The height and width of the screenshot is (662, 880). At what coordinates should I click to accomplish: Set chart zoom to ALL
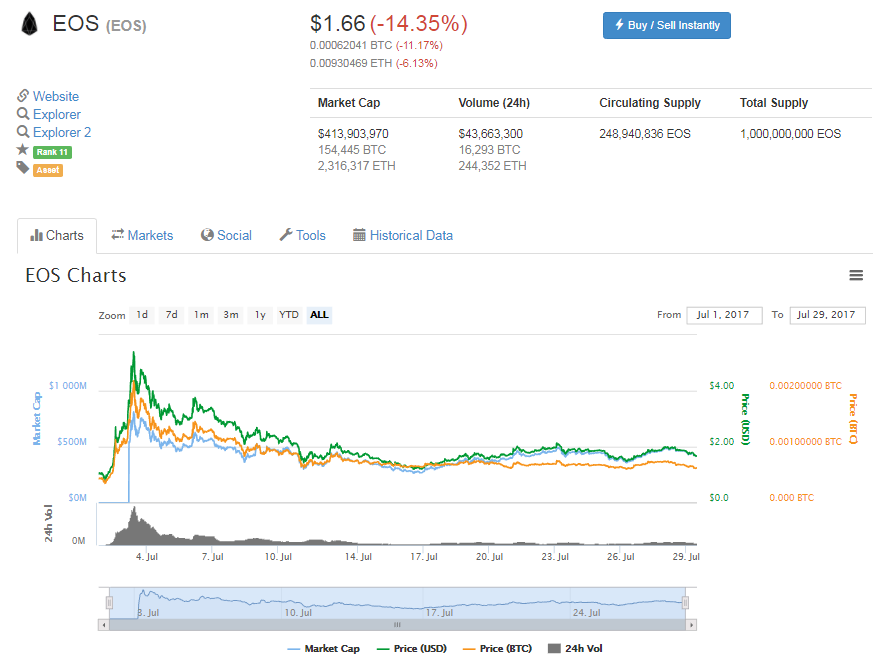click(319, 315)
